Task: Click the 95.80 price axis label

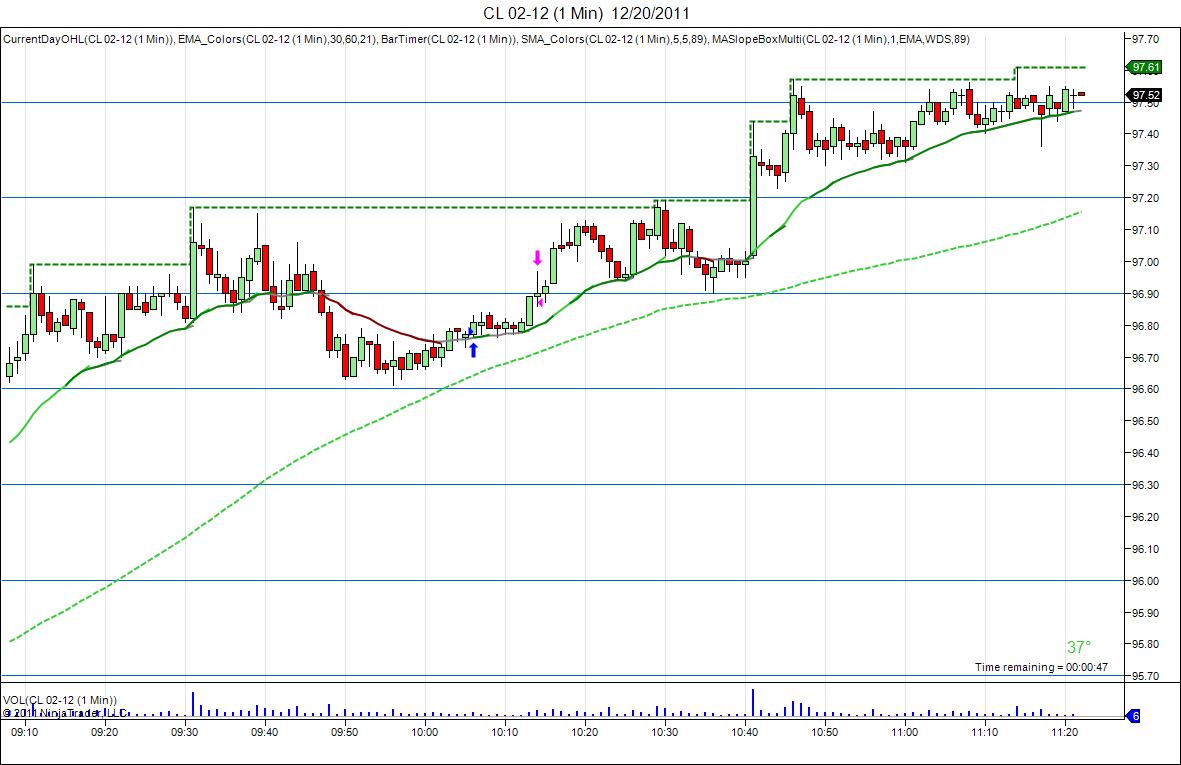Action: pos(1146,645)
